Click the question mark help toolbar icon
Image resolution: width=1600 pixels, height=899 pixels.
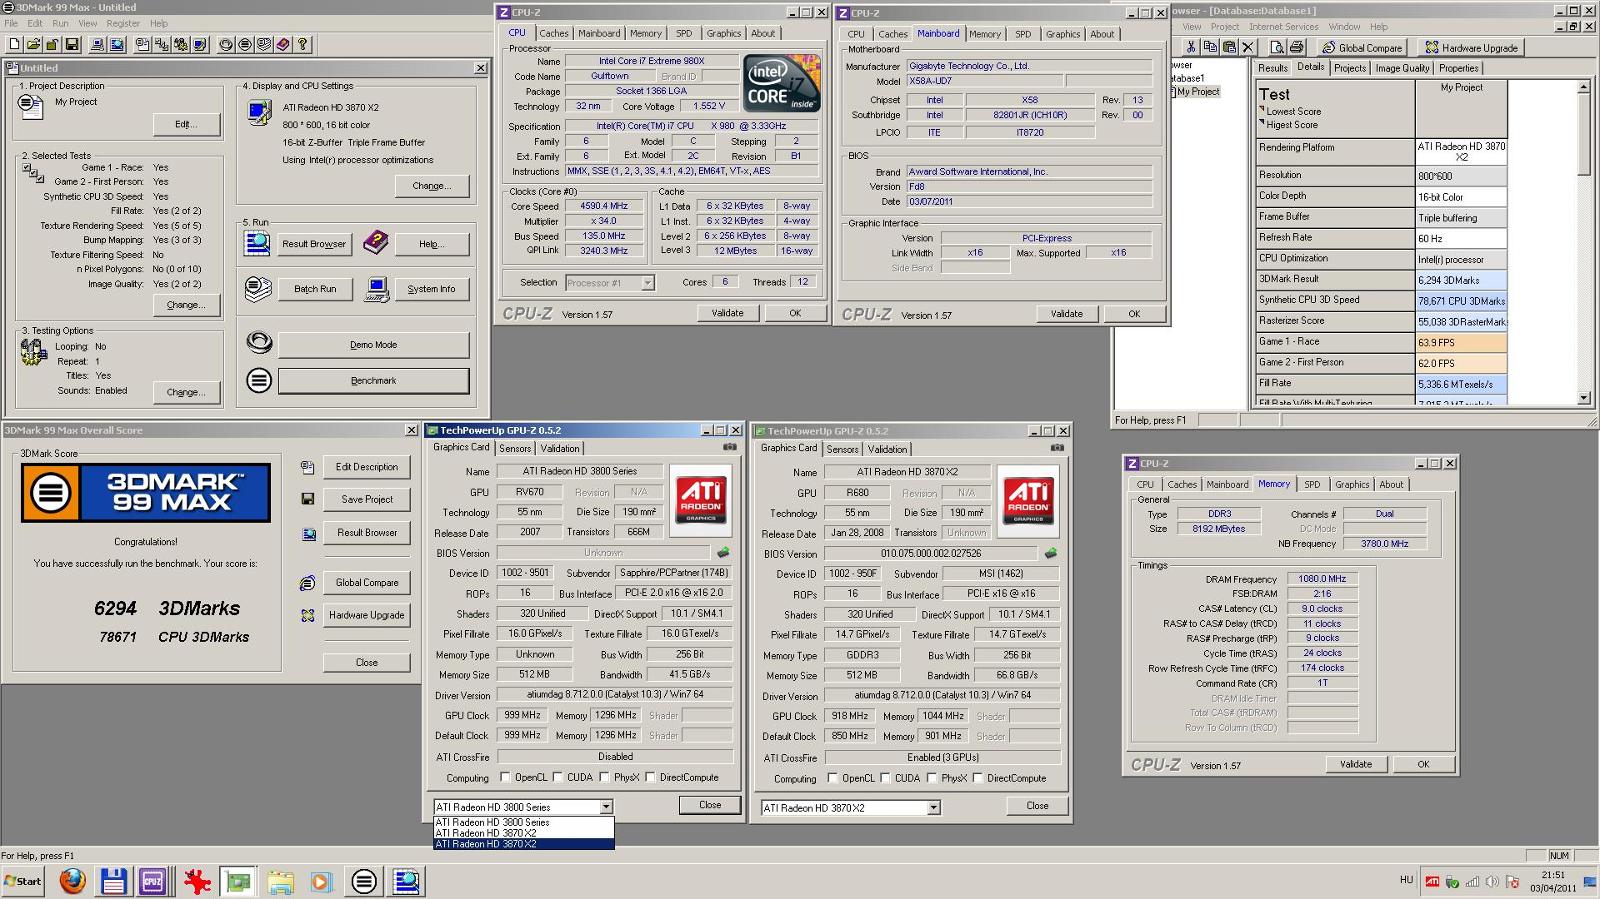(302, 44)
